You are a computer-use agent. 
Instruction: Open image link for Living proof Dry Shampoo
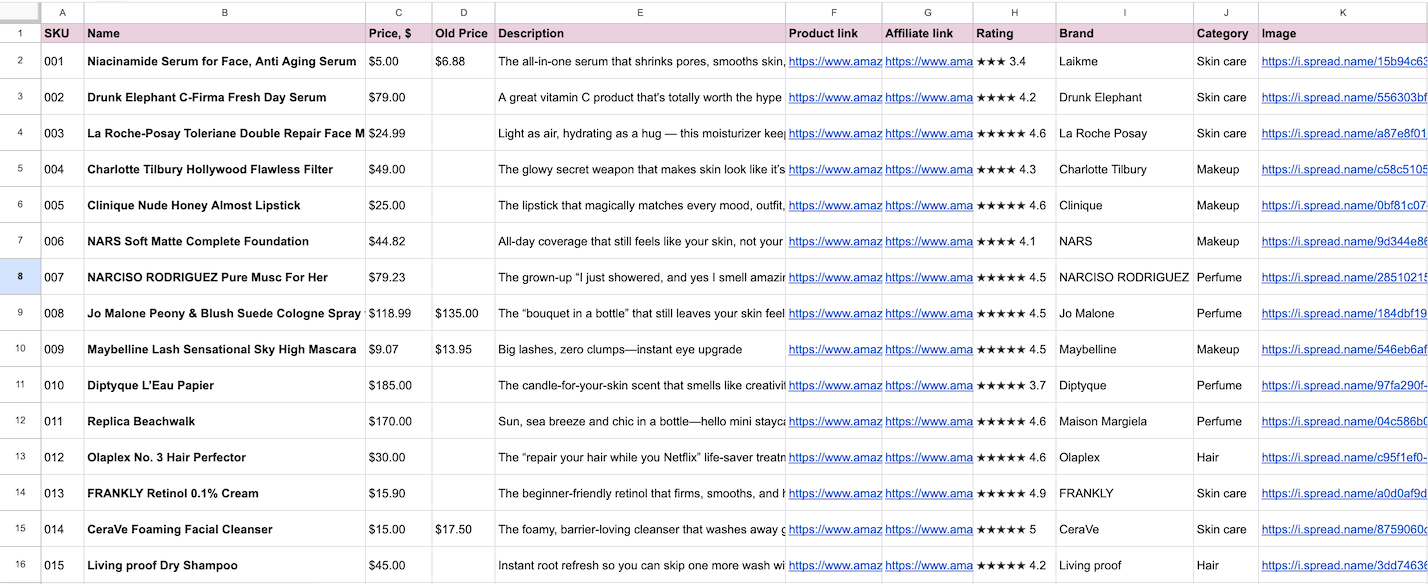coord(1344,565)
